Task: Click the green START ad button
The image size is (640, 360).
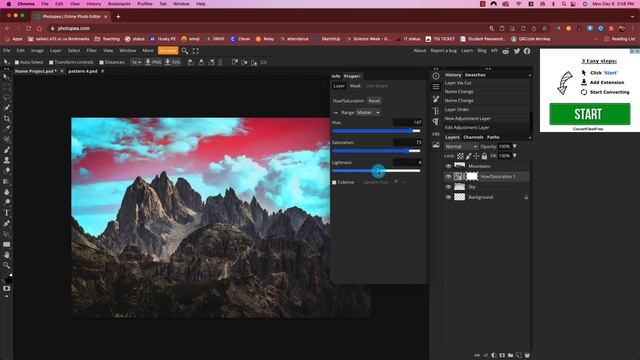Action: pos(589,114)
